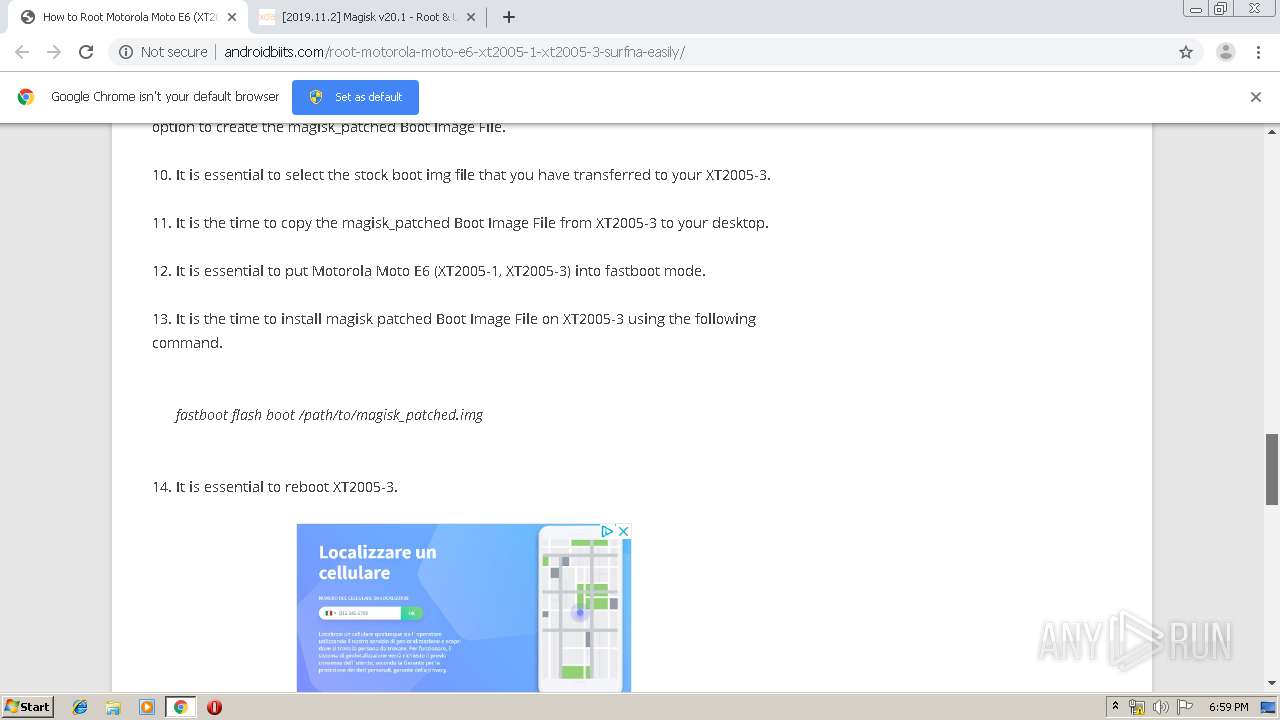The image size is (1280, 720).
Task: Open the Chrome three-dot menu
Action: coord(1259,52)
